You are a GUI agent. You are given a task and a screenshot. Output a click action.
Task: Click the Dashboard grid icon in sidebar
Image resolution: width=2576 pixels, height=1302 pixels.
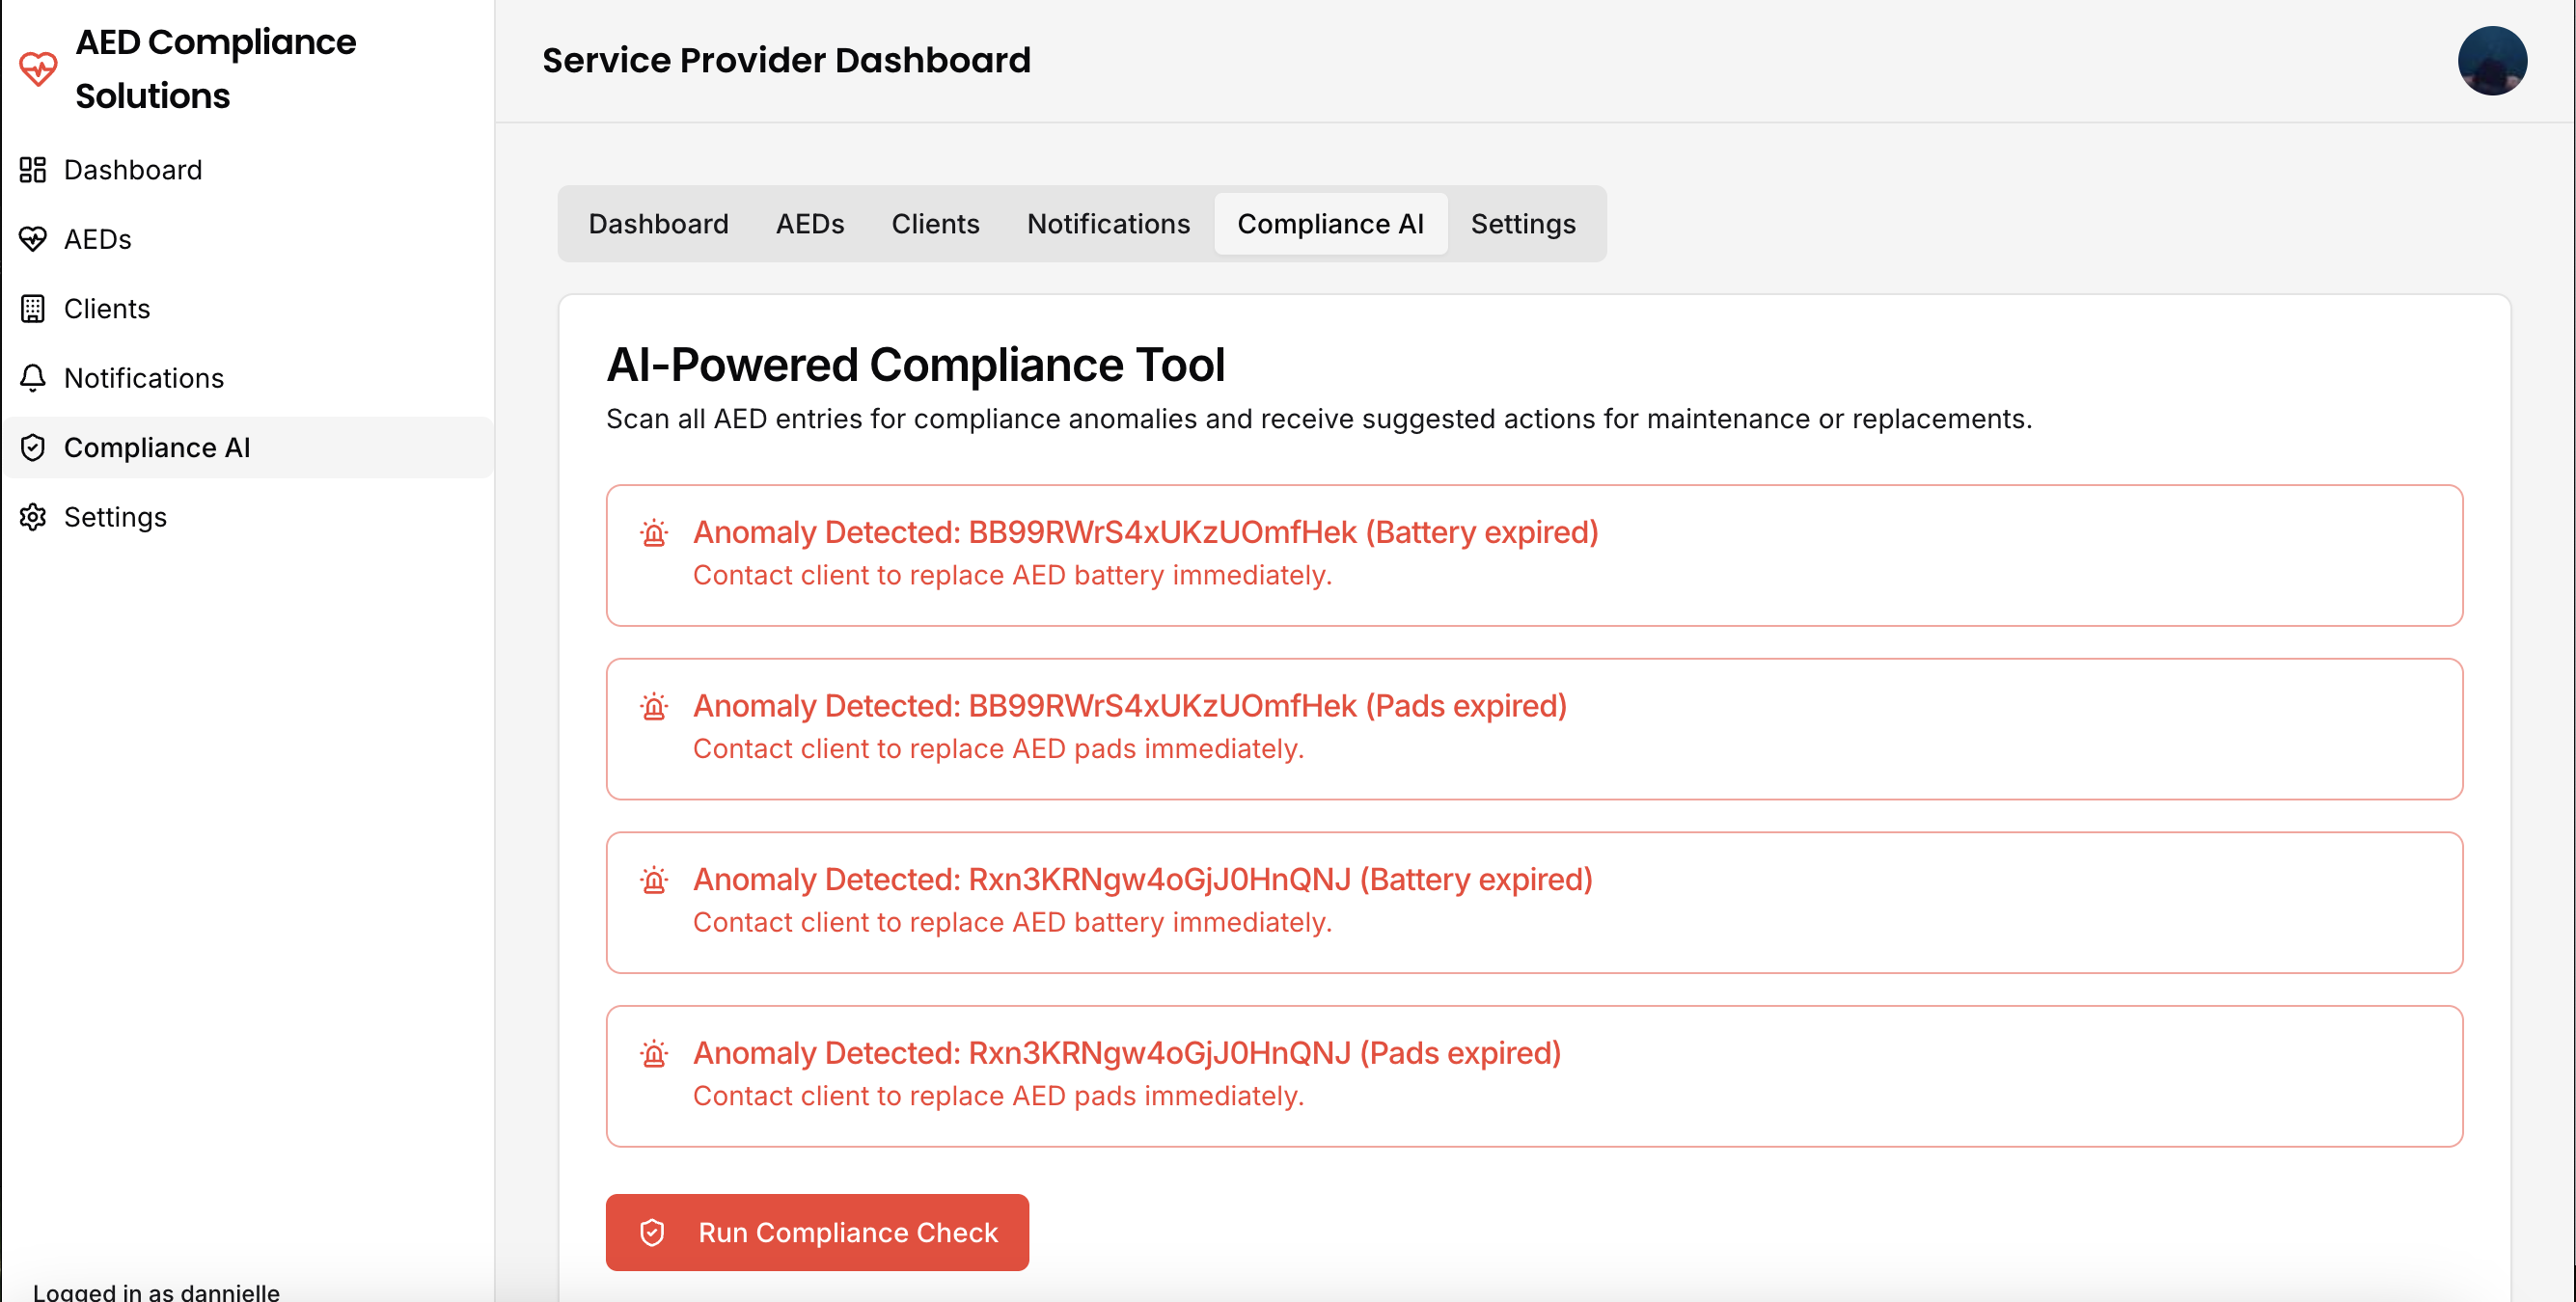tap(33, 170)
